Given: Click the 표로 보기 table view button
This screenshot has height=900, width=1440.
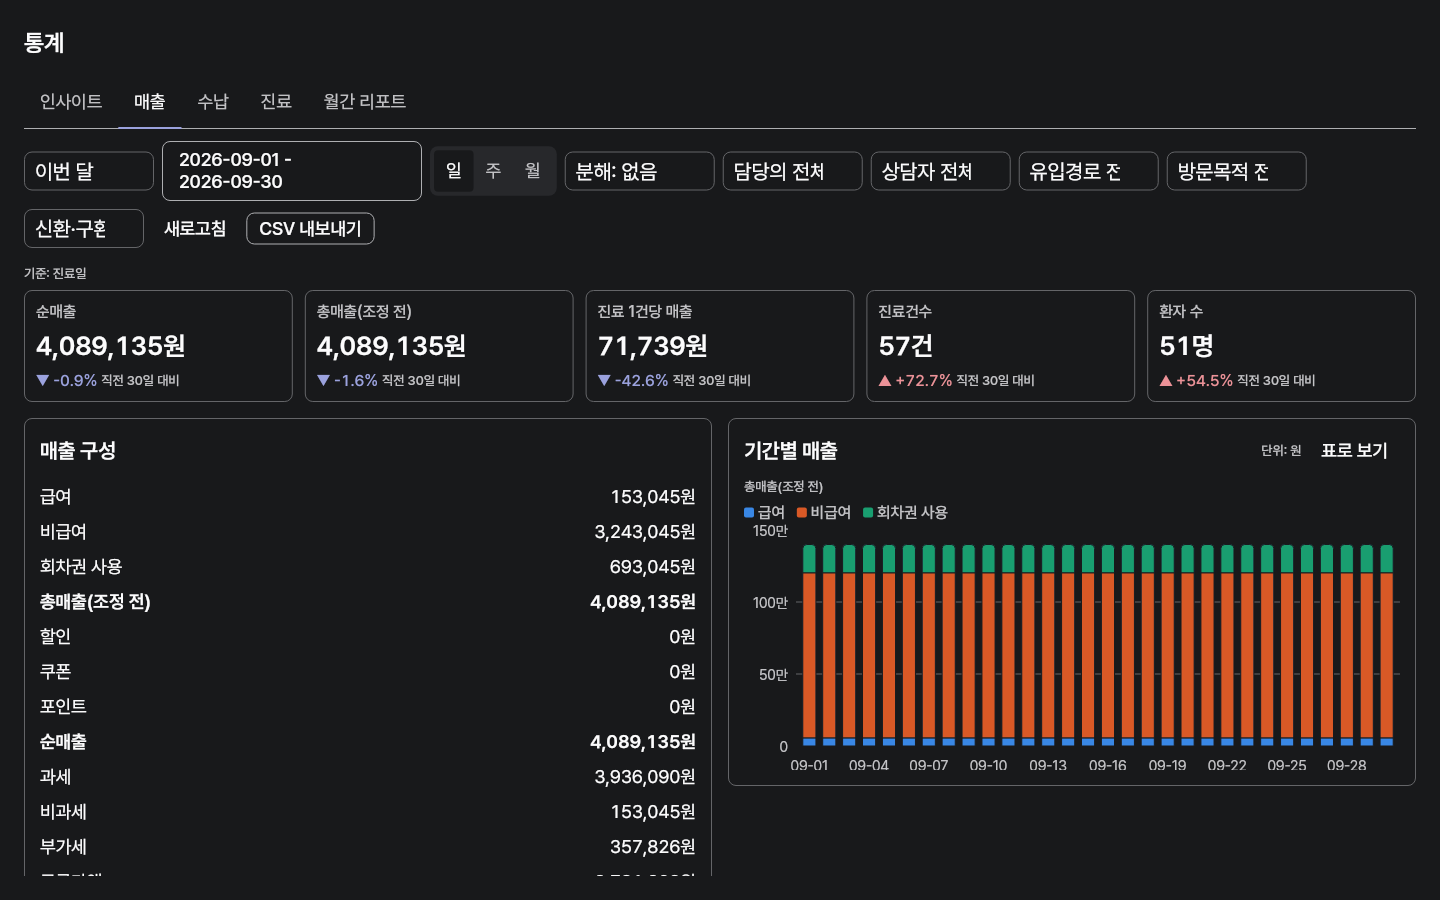Looking at the screenshot, I should (1354, 451).
